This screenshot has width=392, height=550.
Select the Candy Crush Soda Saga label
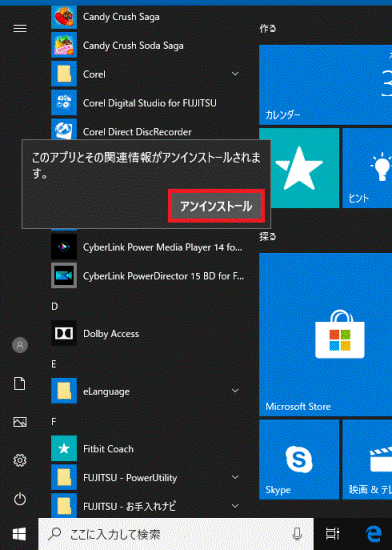point(133,46)
